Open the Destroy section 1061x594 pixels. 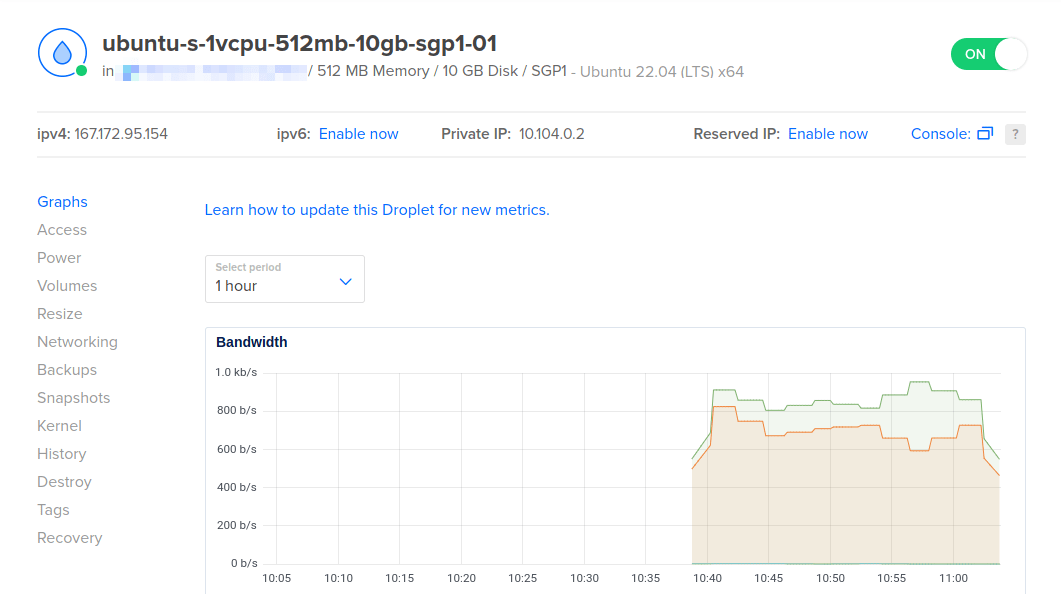64,481
